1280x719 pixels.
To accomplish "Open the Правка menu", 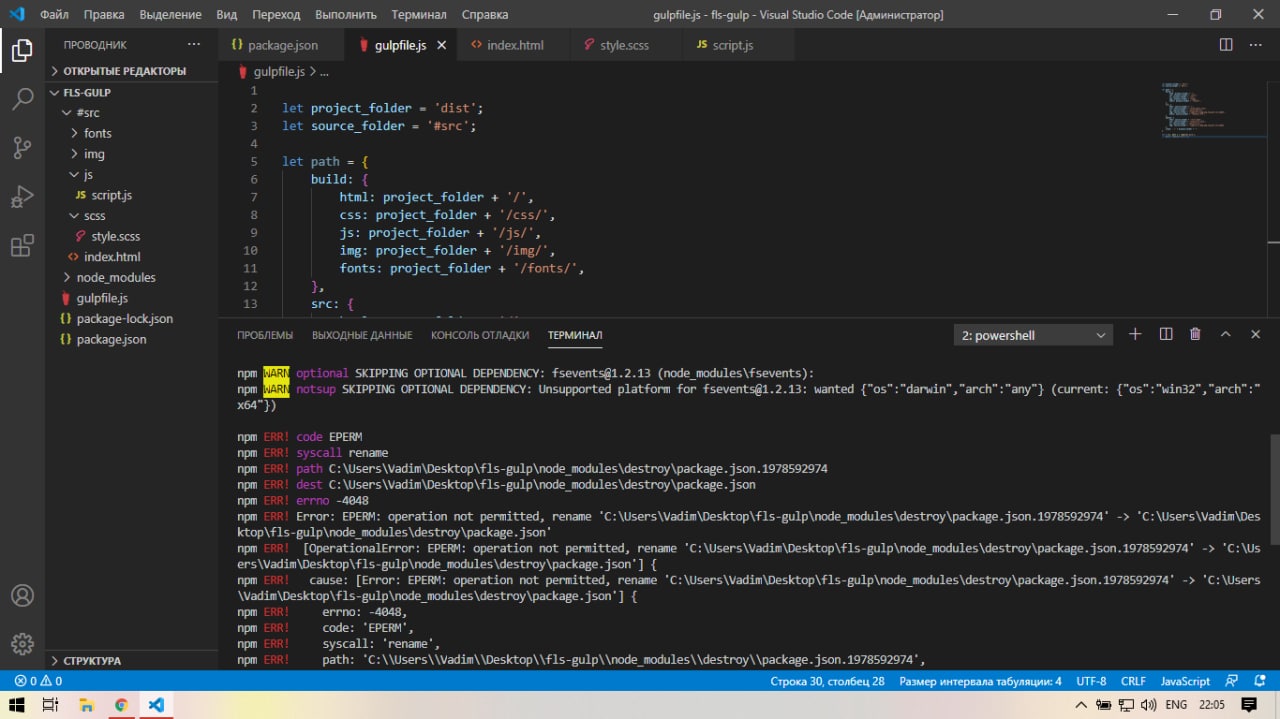I will [105, 15].
